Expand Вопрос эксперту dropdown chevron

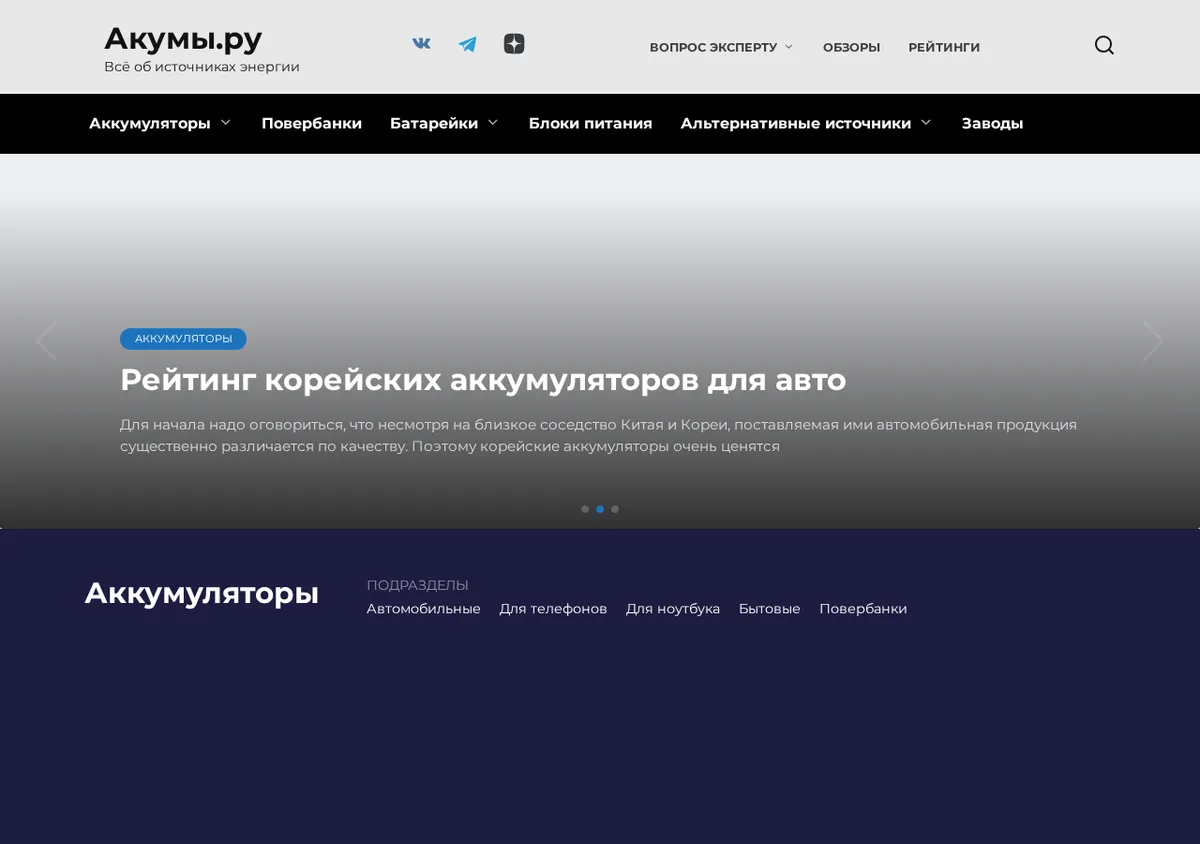[788, 47]
